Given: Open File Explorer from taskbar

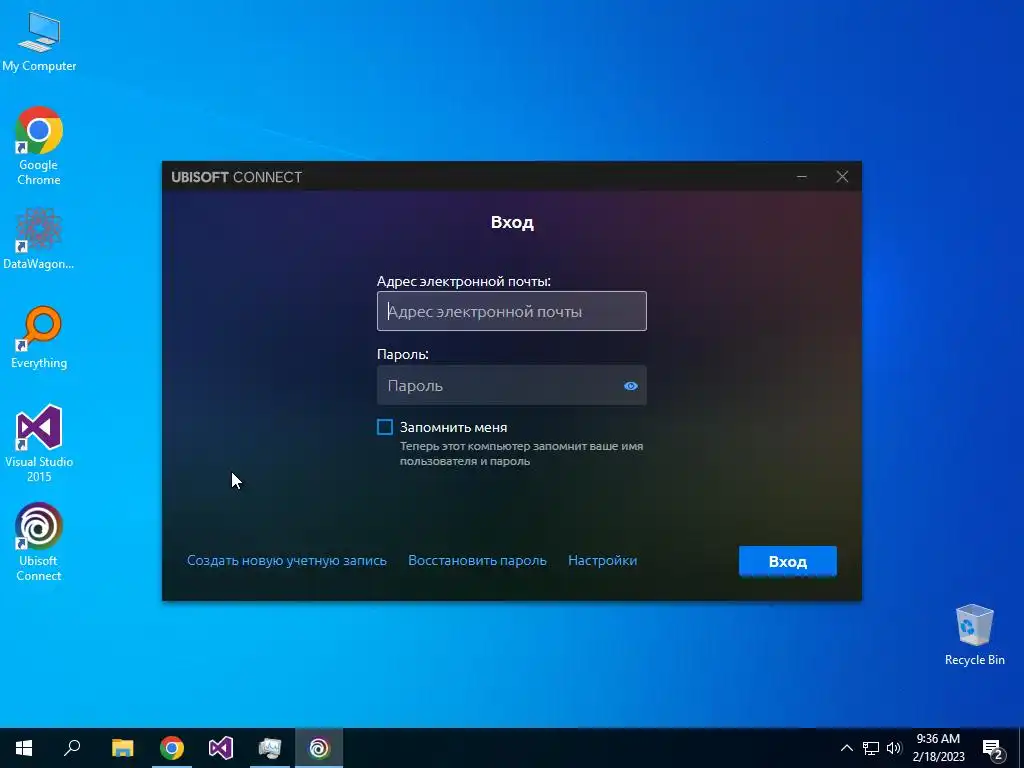Looking at the screenshot, I should pyautogui.click(x=122, y=748).
